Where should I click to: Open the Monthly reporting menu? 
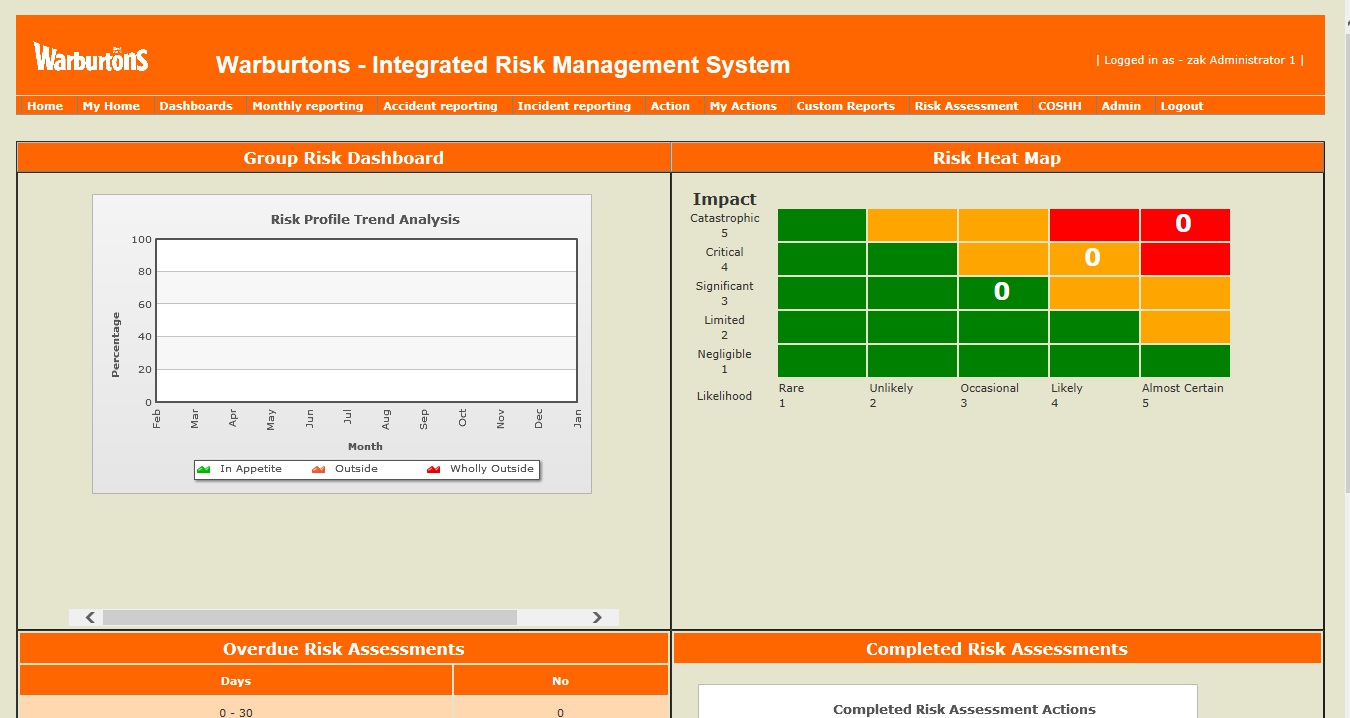(x=307, y=106)
